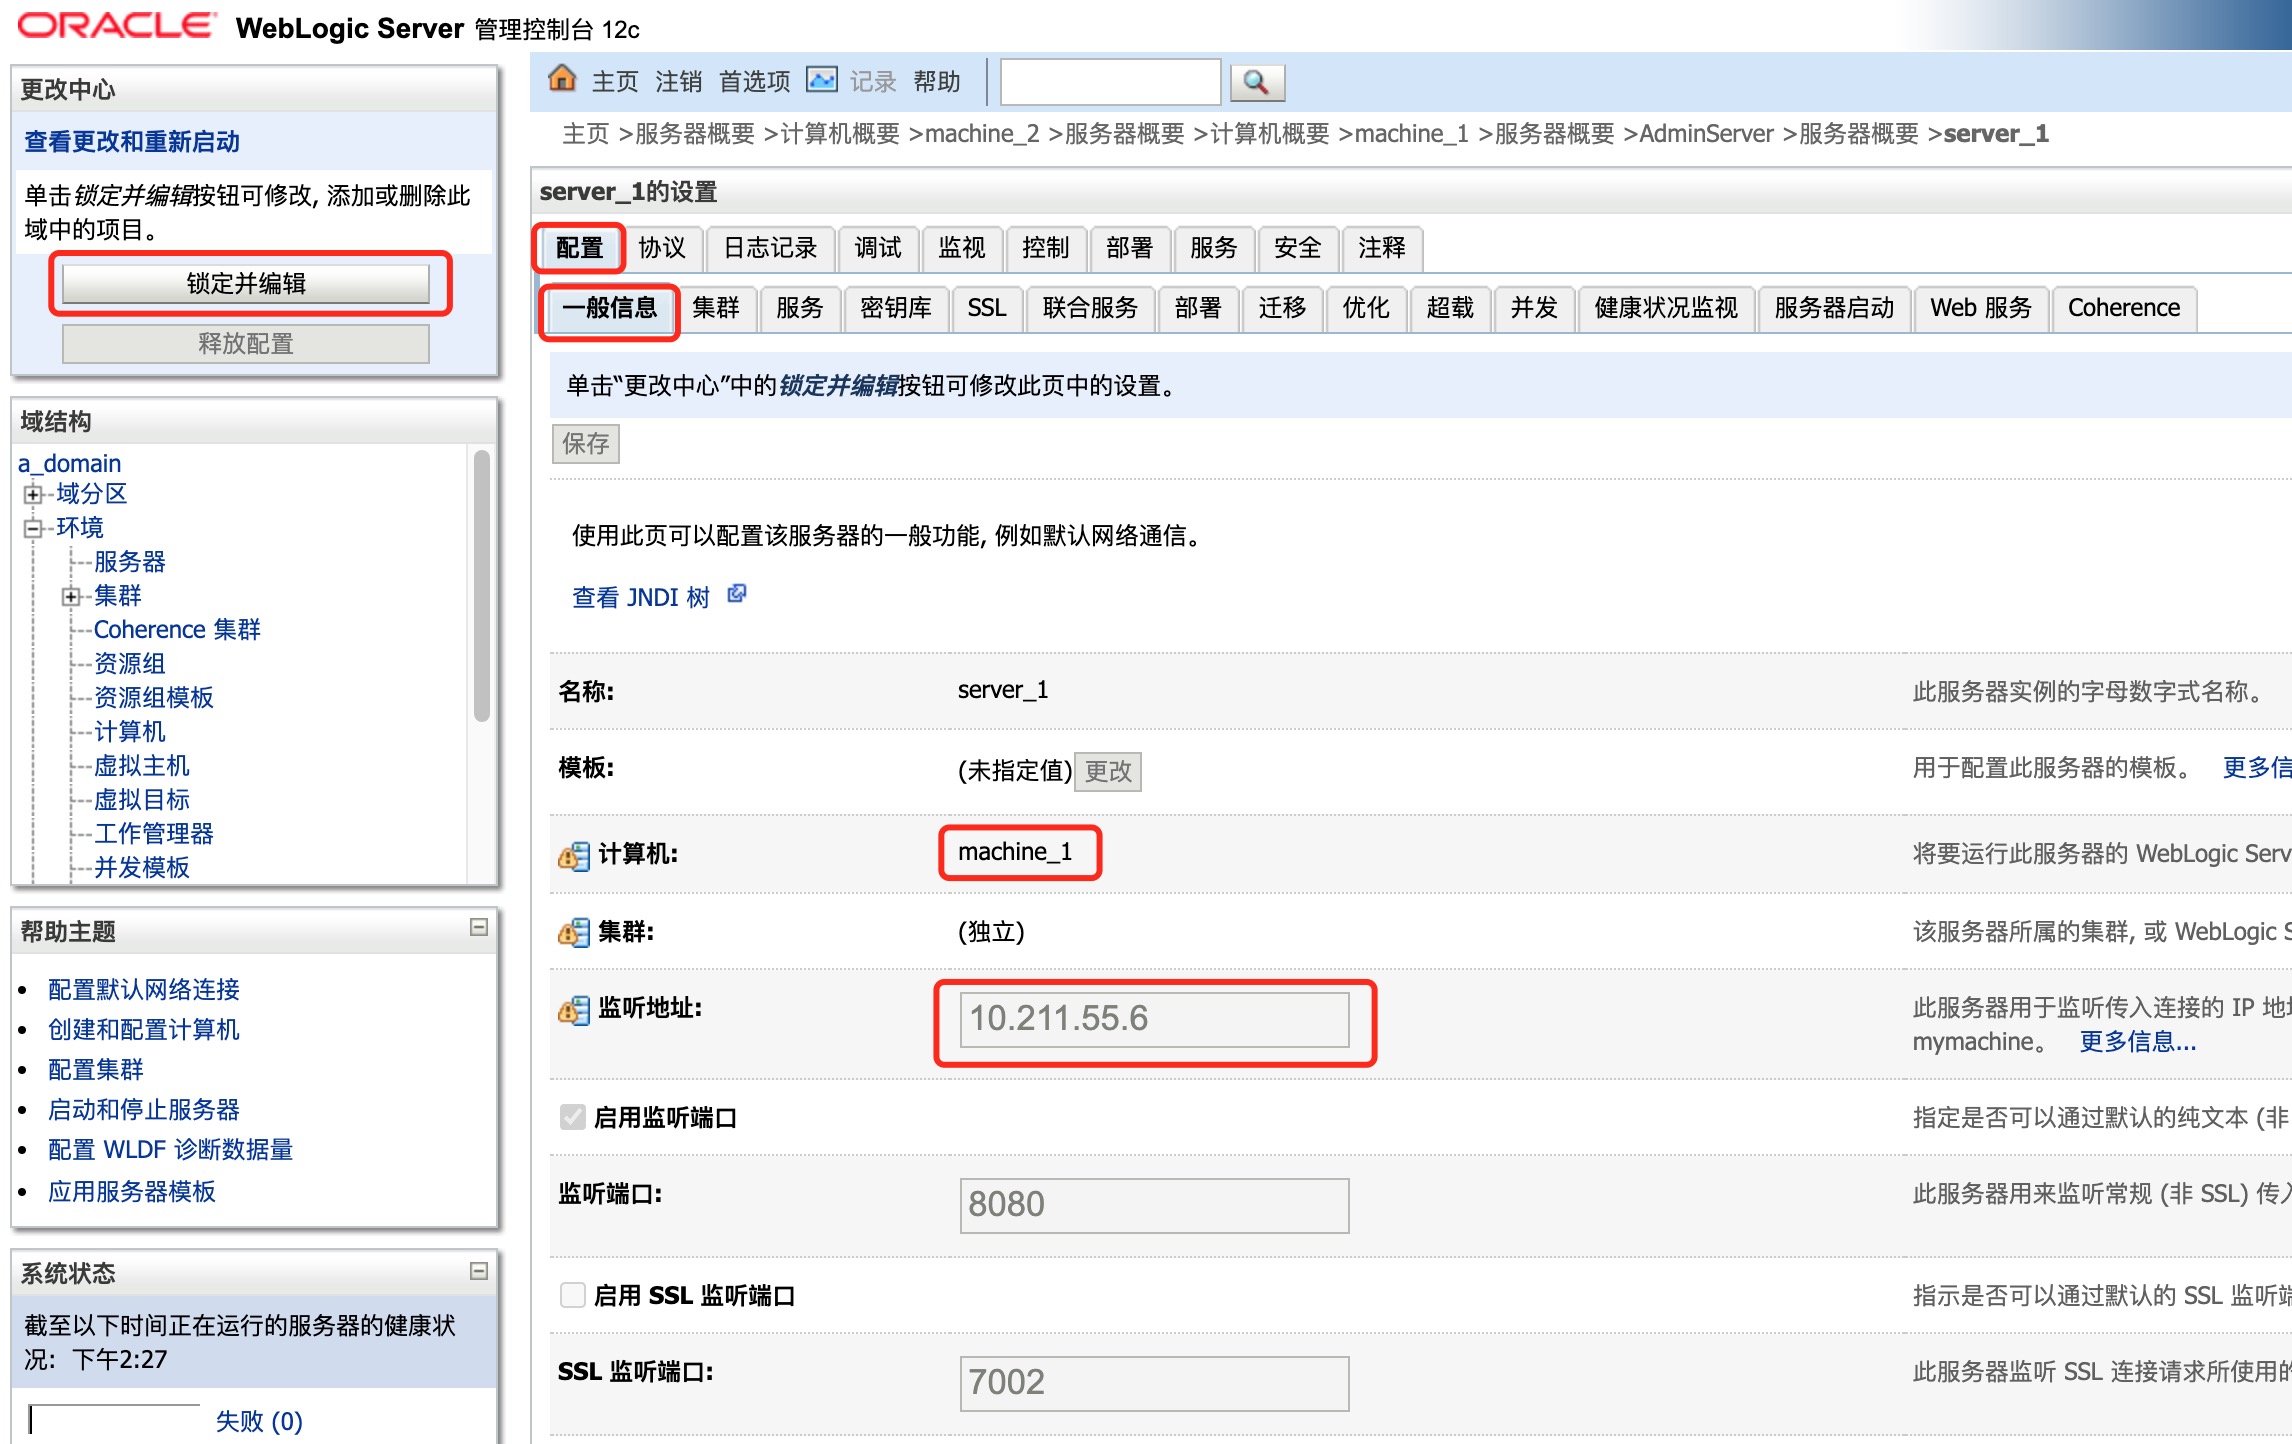The height and width of the screenshot is (1444, 2292).
Task: Open the Web 服务 subtab
Action: click(1981, 308)
